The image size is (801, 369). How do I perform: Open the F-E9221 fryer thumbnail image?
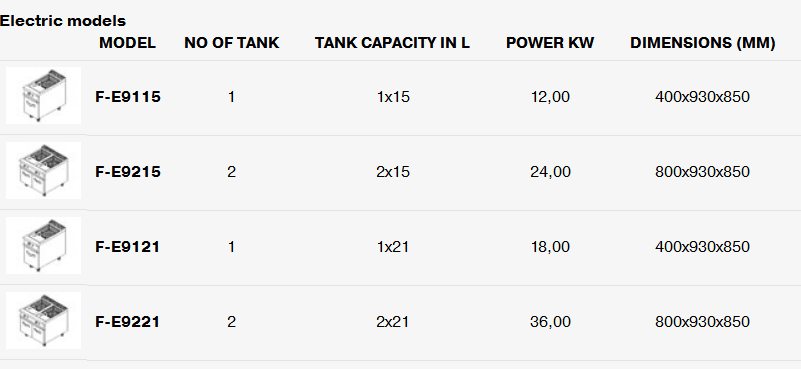pyautogui.click(x=43, y=320)
